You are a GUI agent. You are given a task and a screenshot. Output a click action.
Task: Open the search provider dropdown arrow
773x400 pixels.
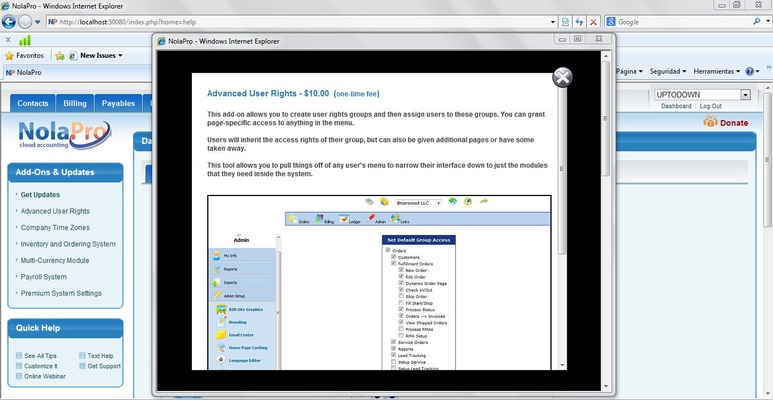(768, 22)
